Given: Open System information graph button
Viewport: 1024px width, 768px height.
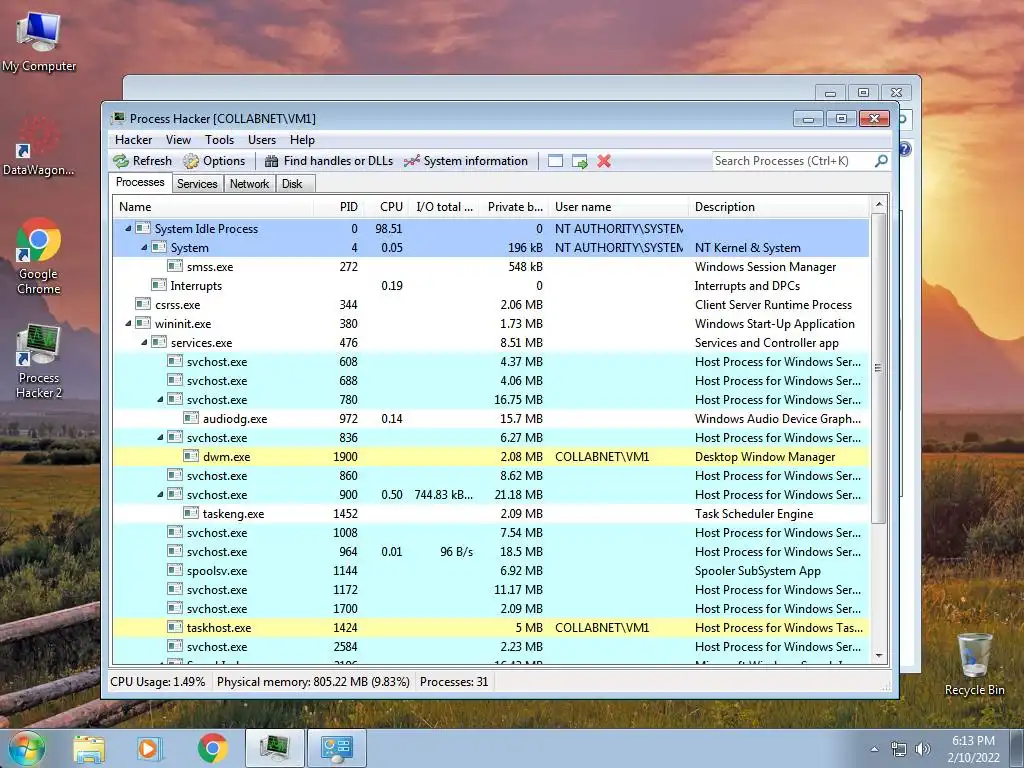Looking at the screenshot, I should point(466,161).
